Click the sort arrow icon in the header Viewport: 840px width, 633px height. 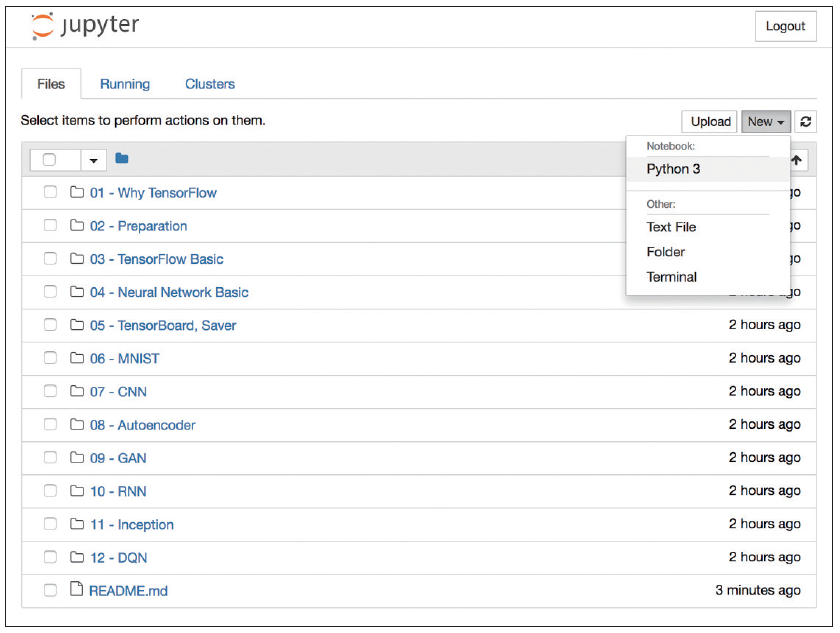click(x=797, y=160)
